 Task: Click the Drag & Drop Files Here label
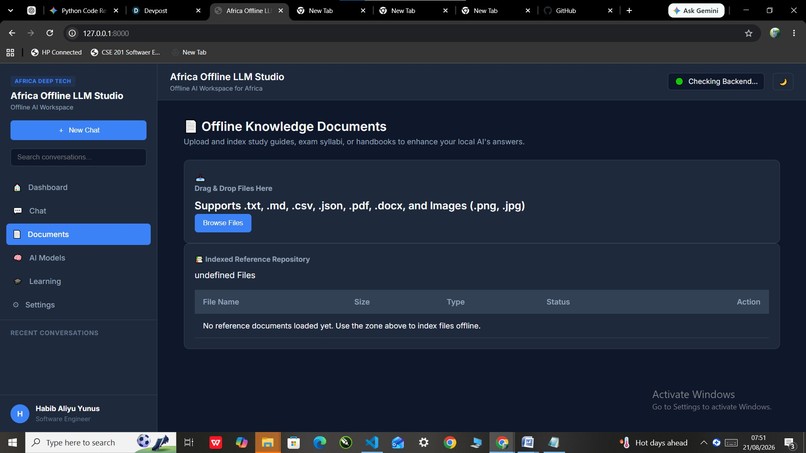coord(233,188)
